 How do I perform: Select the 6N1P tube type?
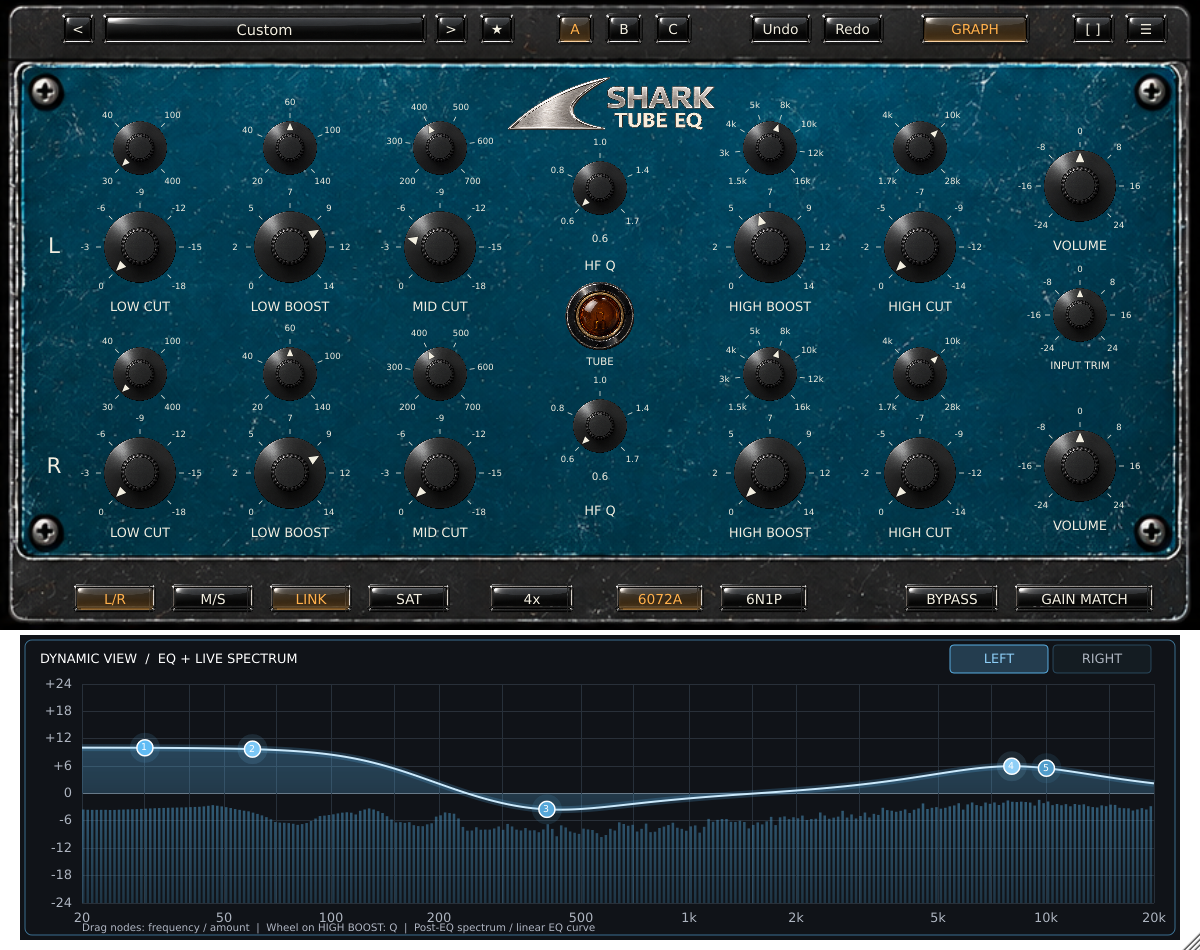[x=765, y=599]
